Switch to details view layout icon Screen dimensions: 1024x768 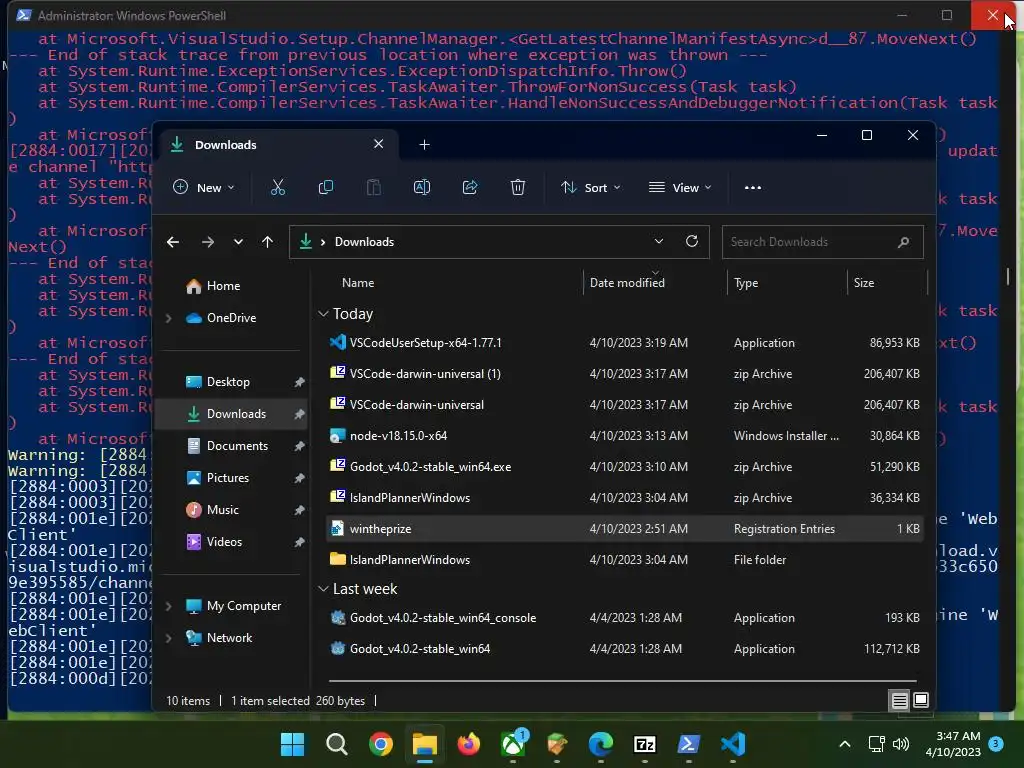click(x=899, y=701)
